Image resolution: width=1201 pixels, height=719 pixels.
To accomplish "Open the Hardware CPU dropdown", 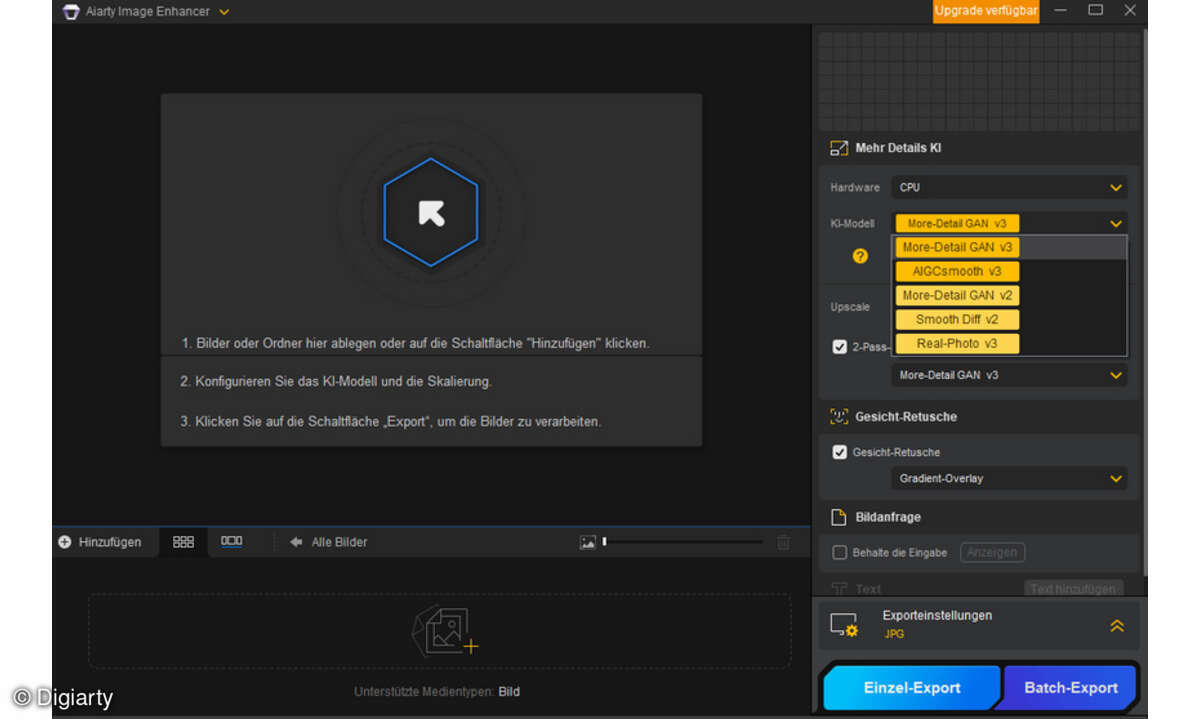I will 1010,187.
